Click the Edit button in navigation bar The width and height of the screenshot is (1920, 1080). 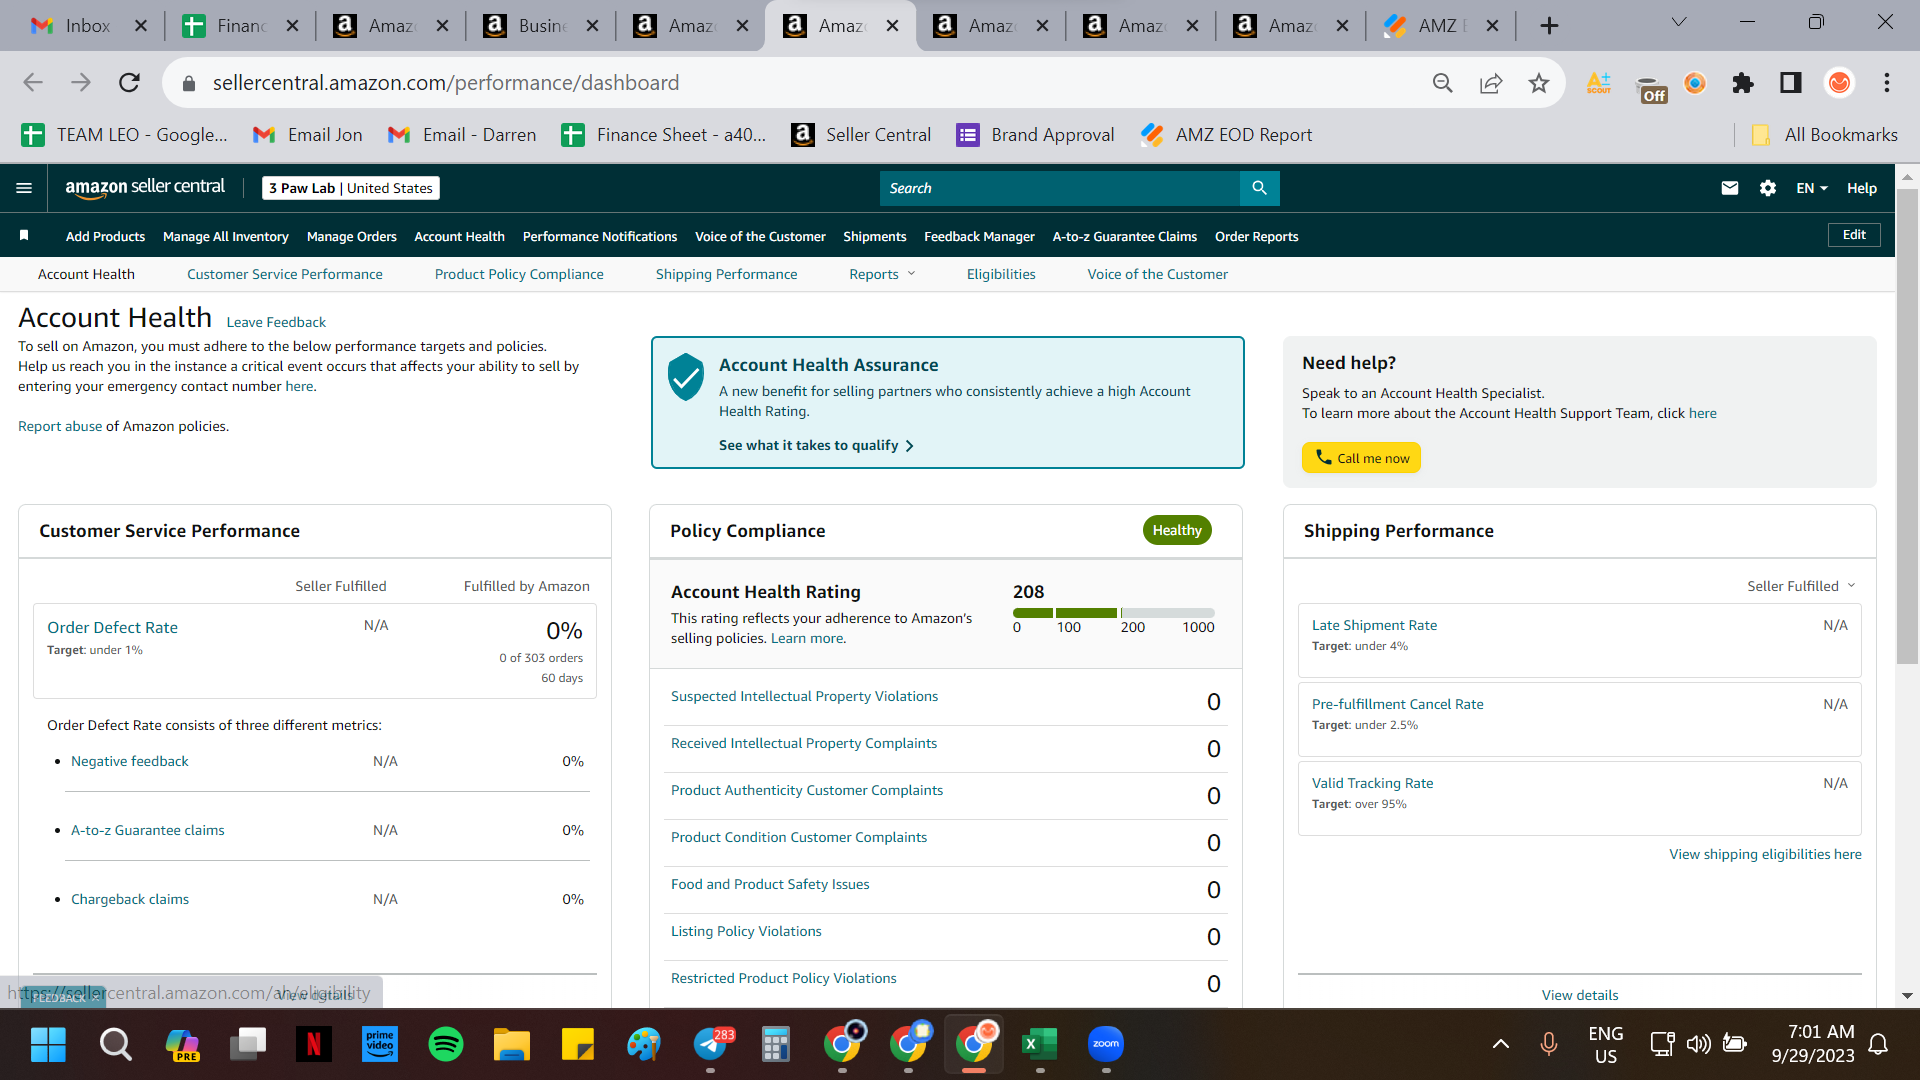pyautogui.click(x=1854, y=235)
